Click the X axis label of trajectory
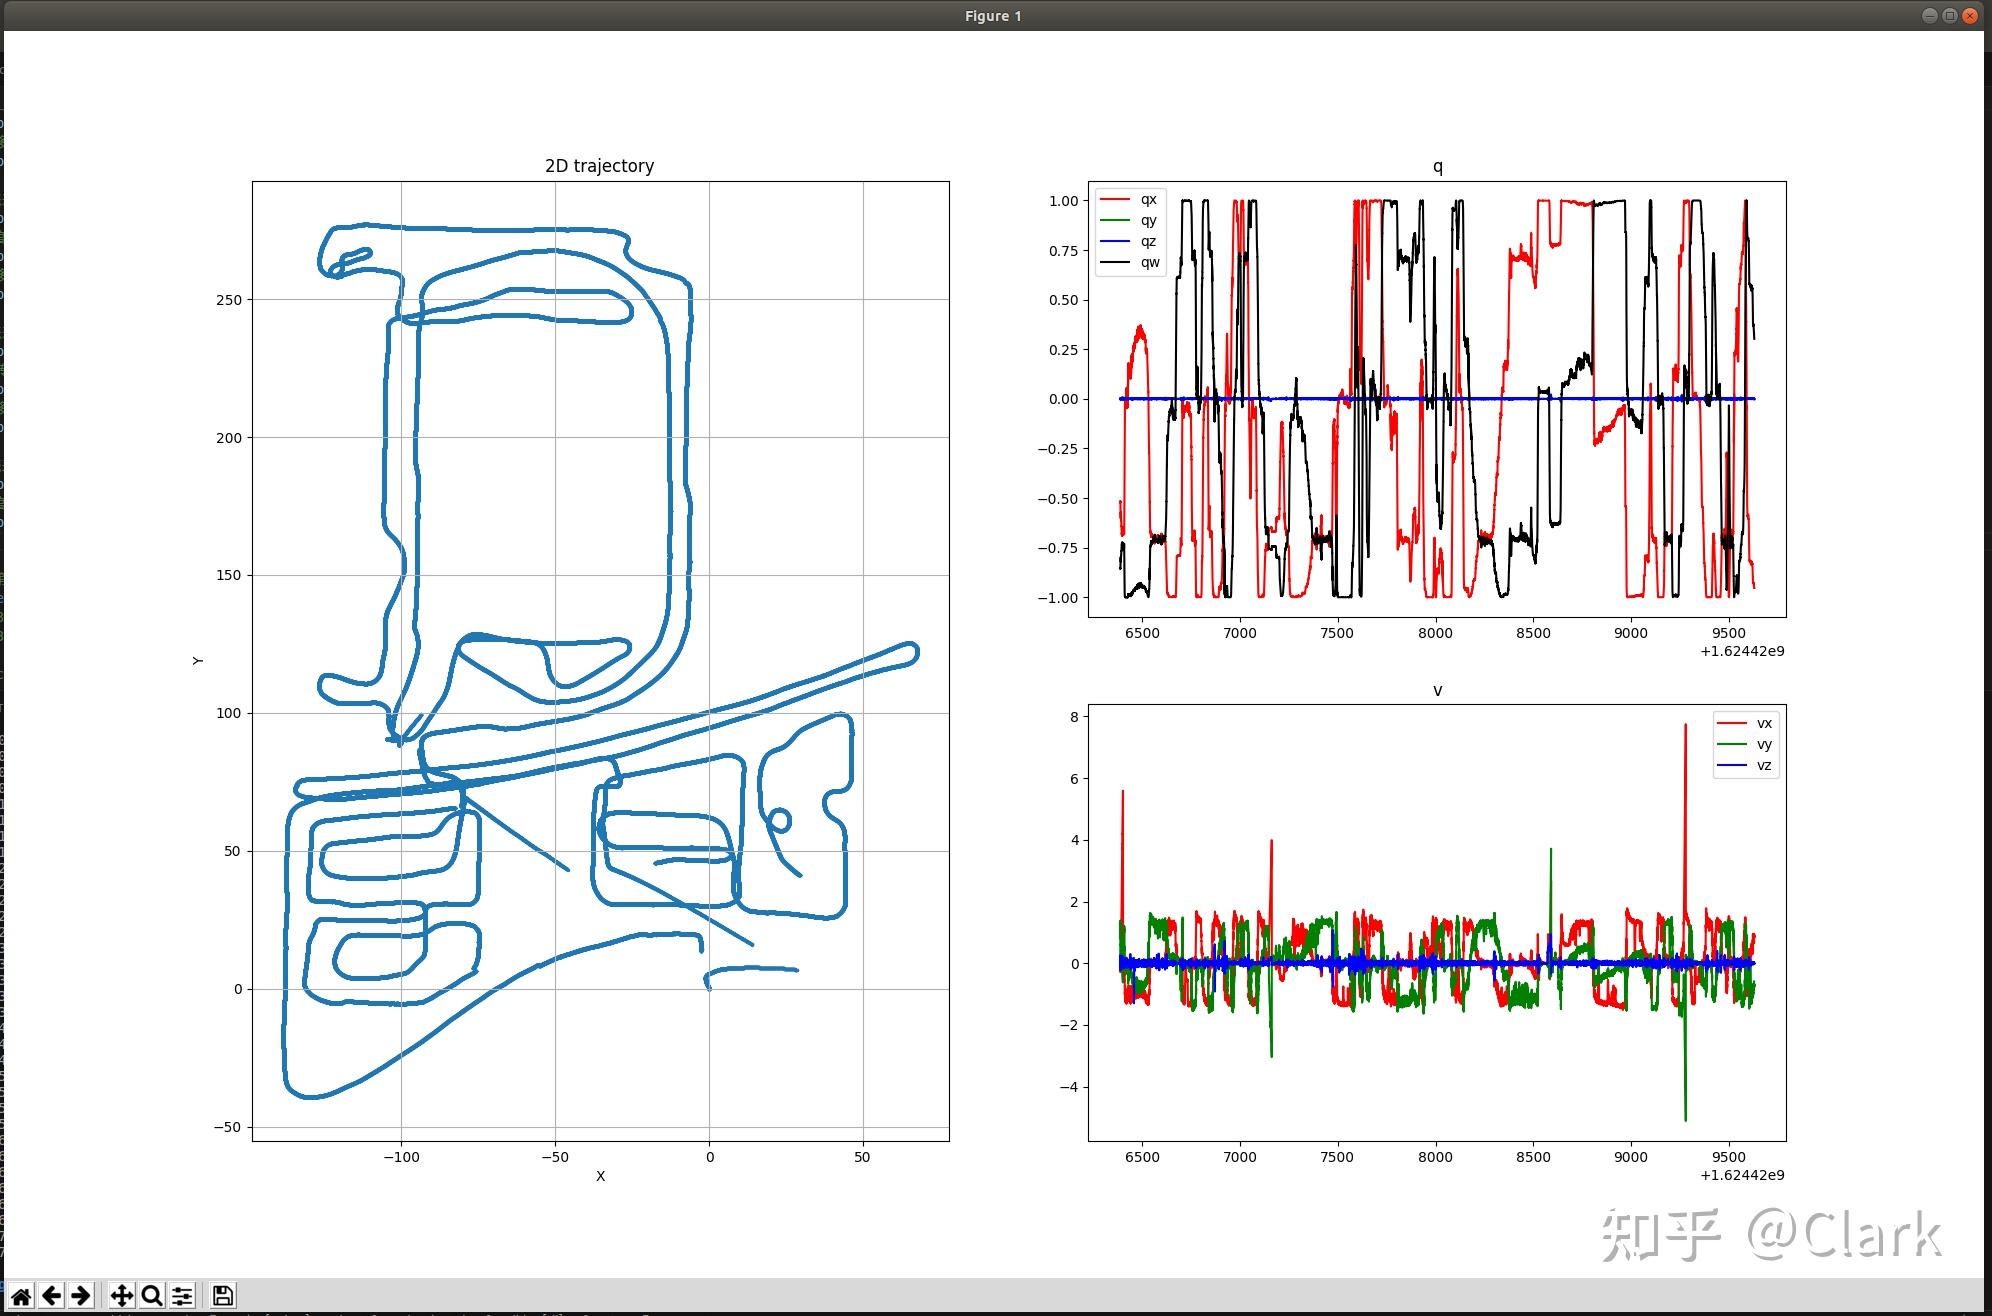Screen dimensions: 1992x1316 click(600, 1176)
